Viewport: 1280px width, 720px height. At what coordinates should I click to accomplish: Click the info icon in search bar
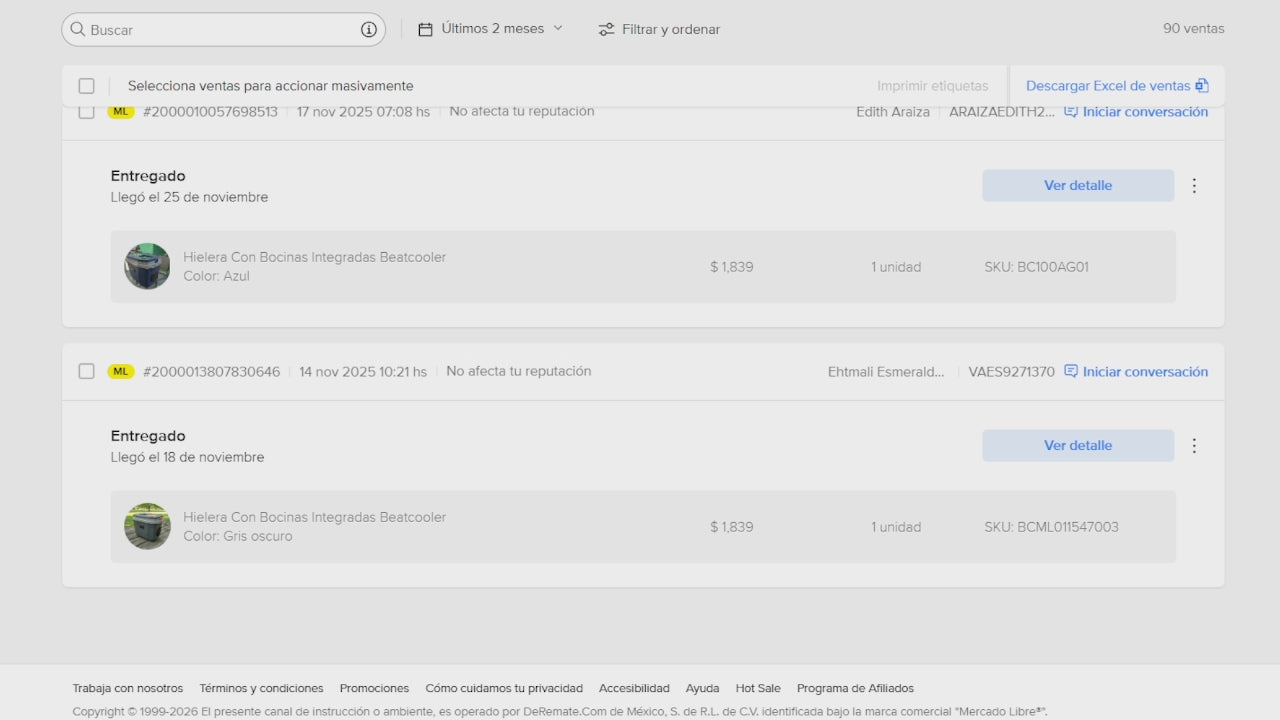(x=369, y=30)
